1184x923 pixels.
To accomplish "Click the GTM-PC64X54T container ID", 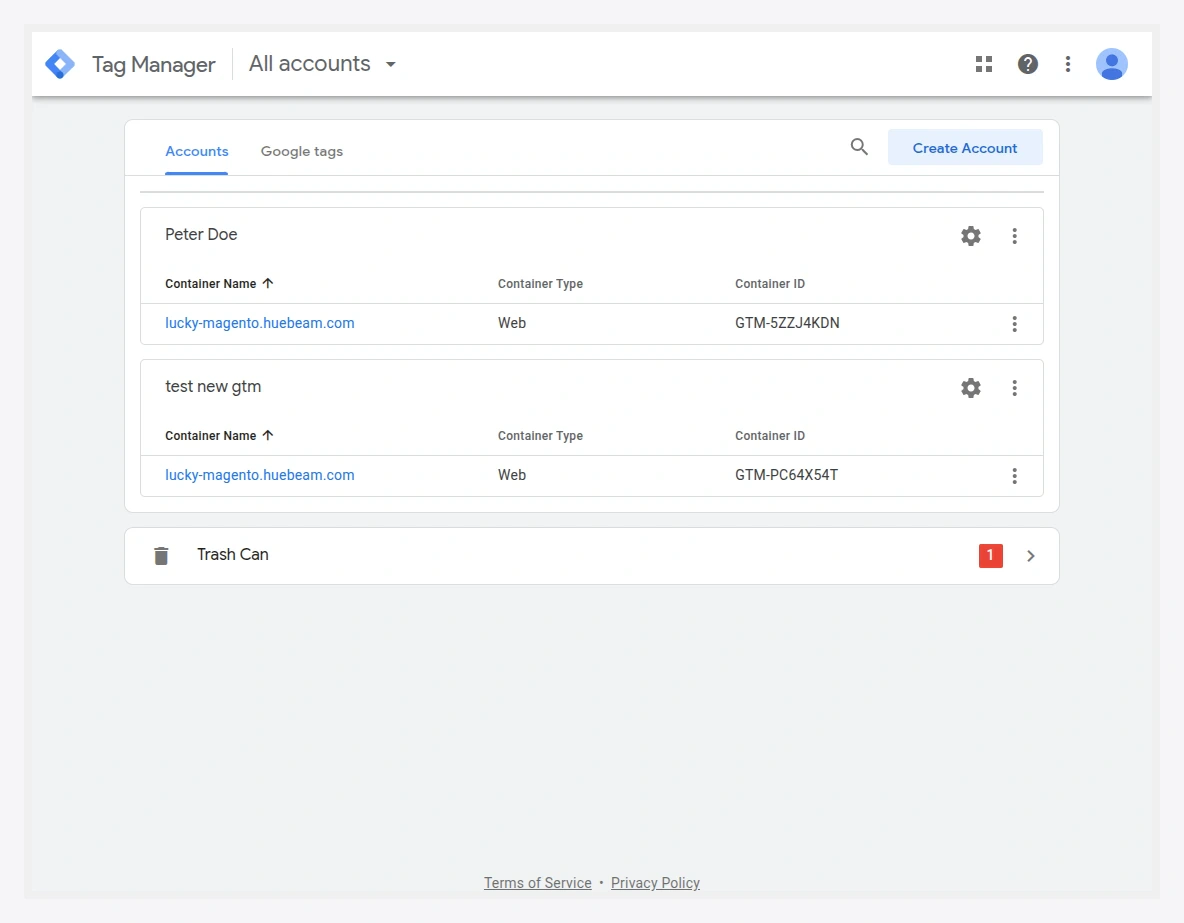I will (x=786, y=474).
